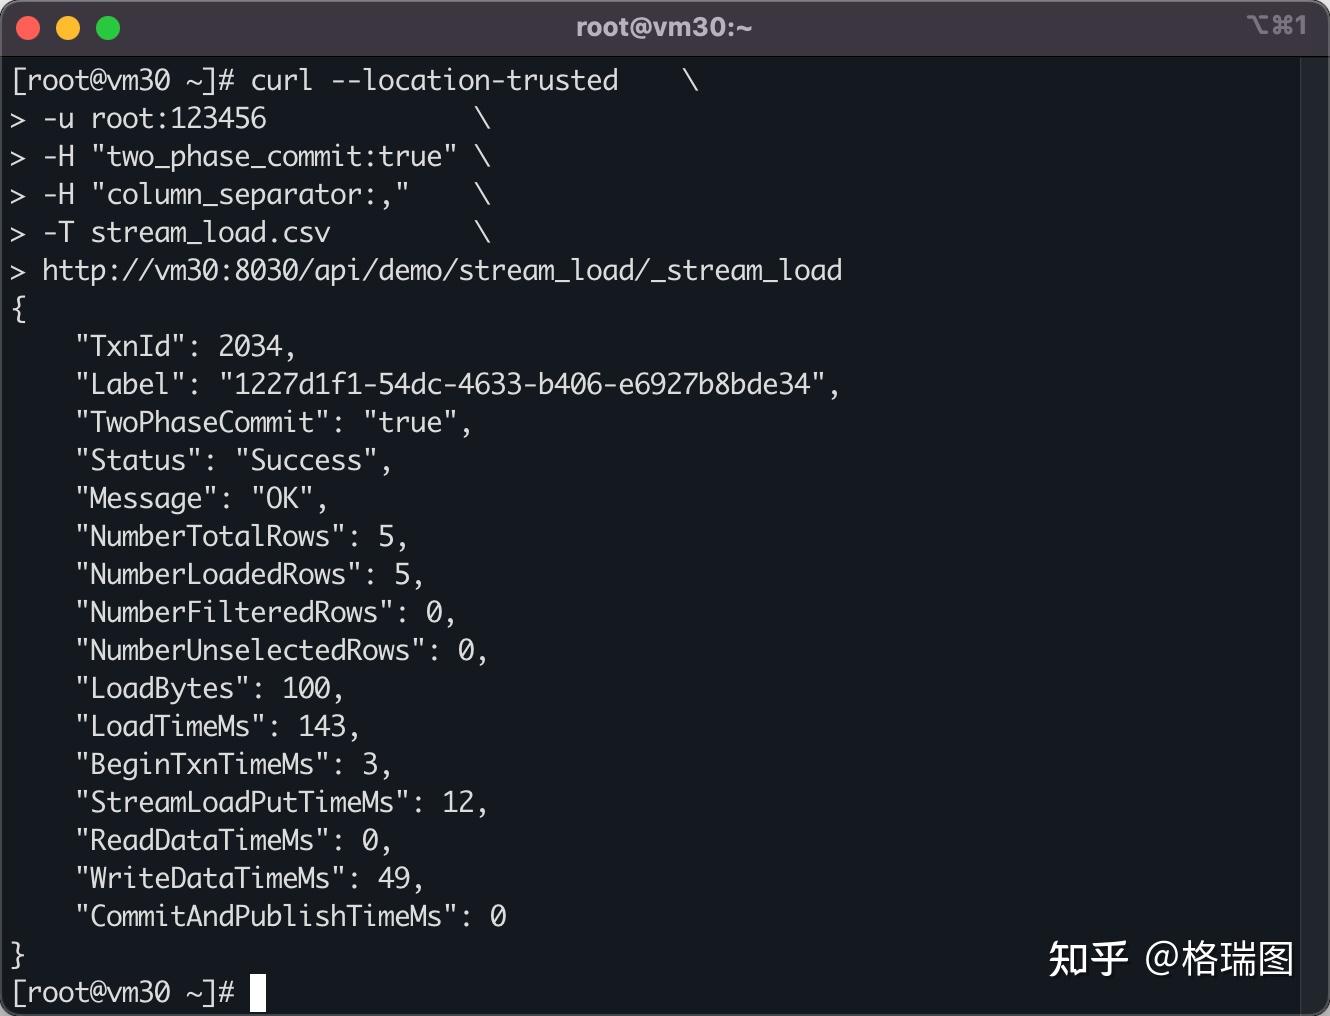This screenshot has height=1016, width=1330.
Task: Click the LoadTimeMs value 143
Action: (322, 726)
